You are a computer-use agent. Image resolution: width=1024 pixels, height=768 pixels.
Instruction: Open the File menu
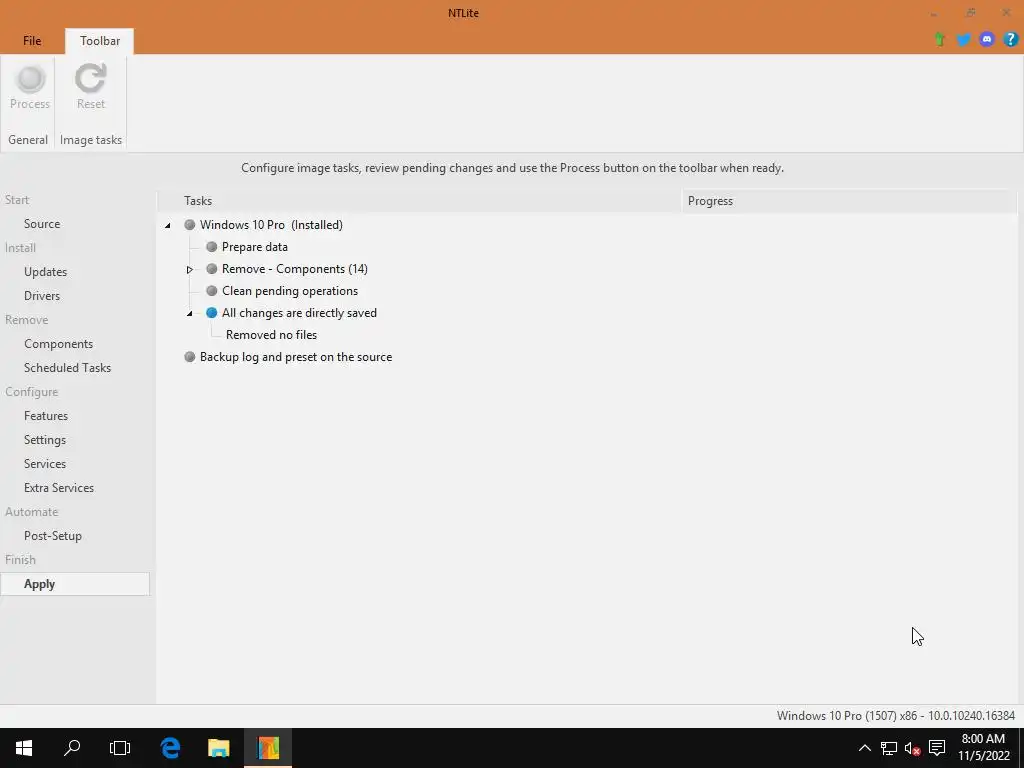coord(32,40)
